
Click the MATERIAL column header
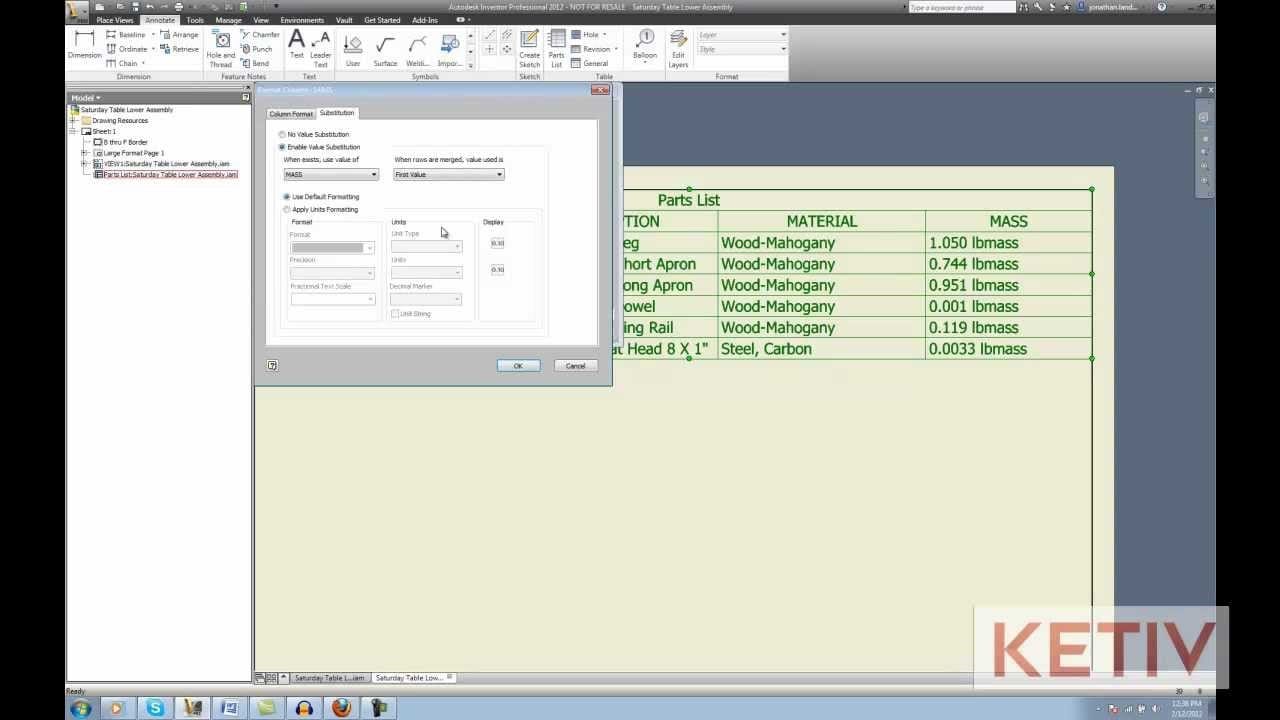(x=822, y=221)
